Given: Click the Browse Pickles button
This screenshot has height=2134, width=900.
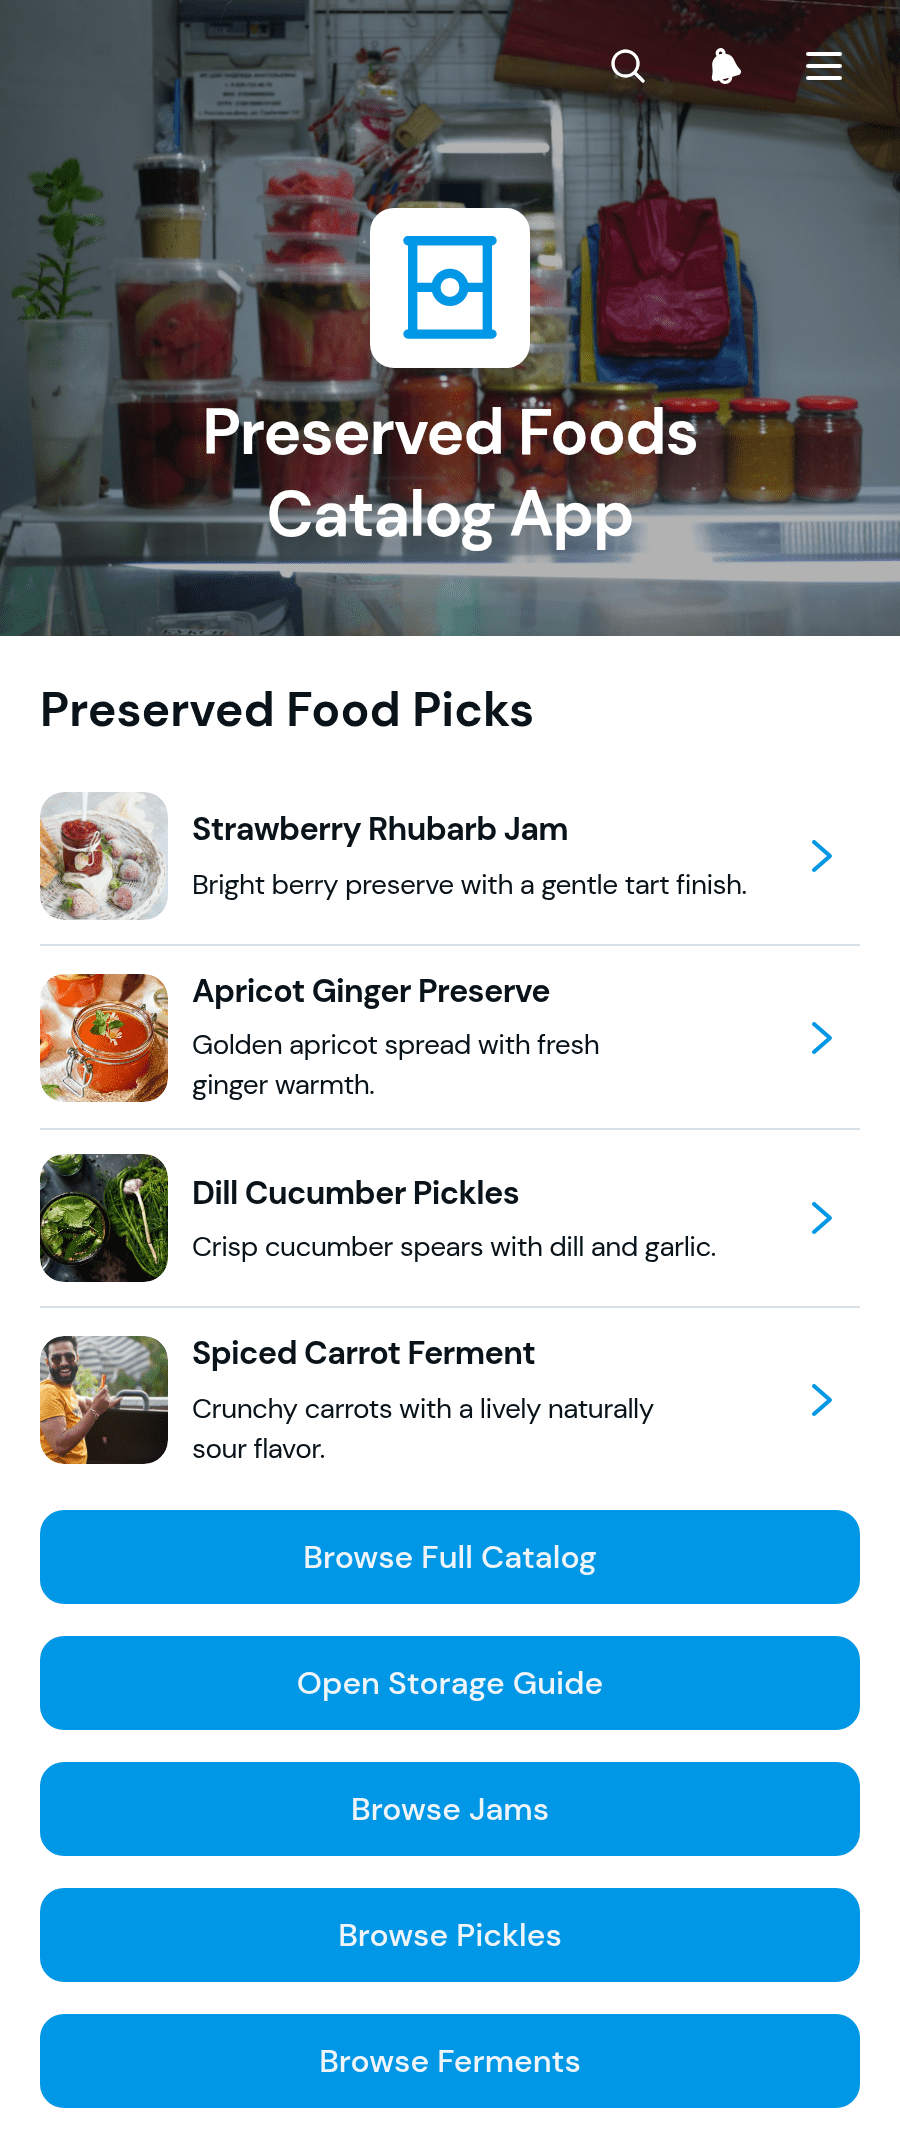Looking at the screenshot, I should coord(450,1935).
